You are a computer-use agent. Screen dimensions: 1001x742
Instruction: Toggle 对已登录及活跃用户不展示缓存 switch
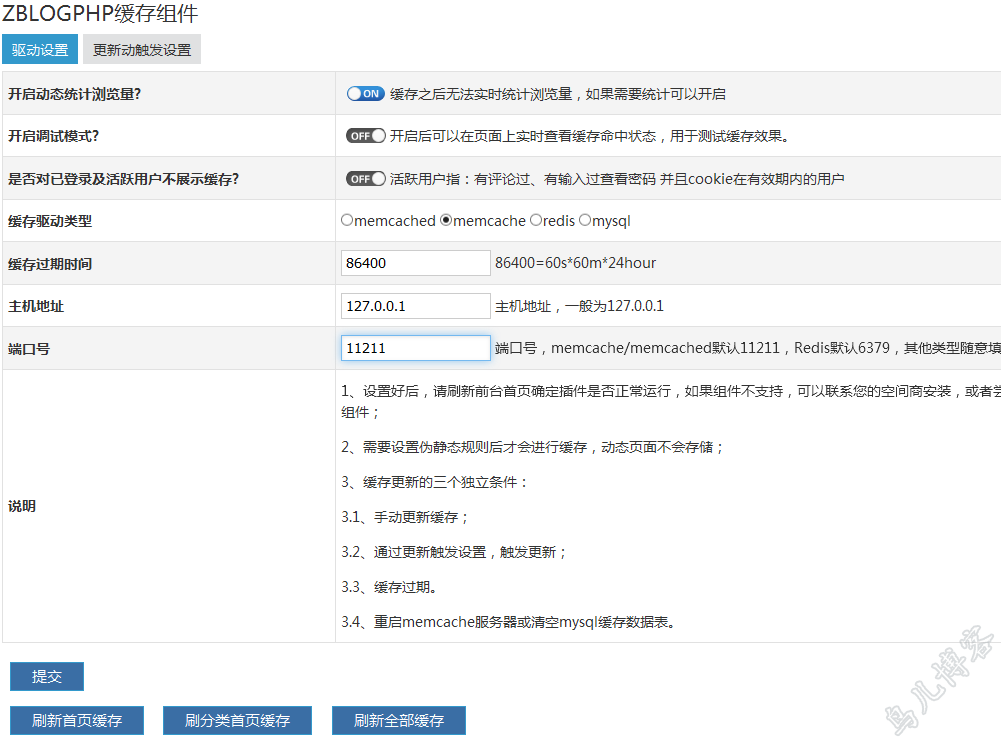click(x=366, y=179)
